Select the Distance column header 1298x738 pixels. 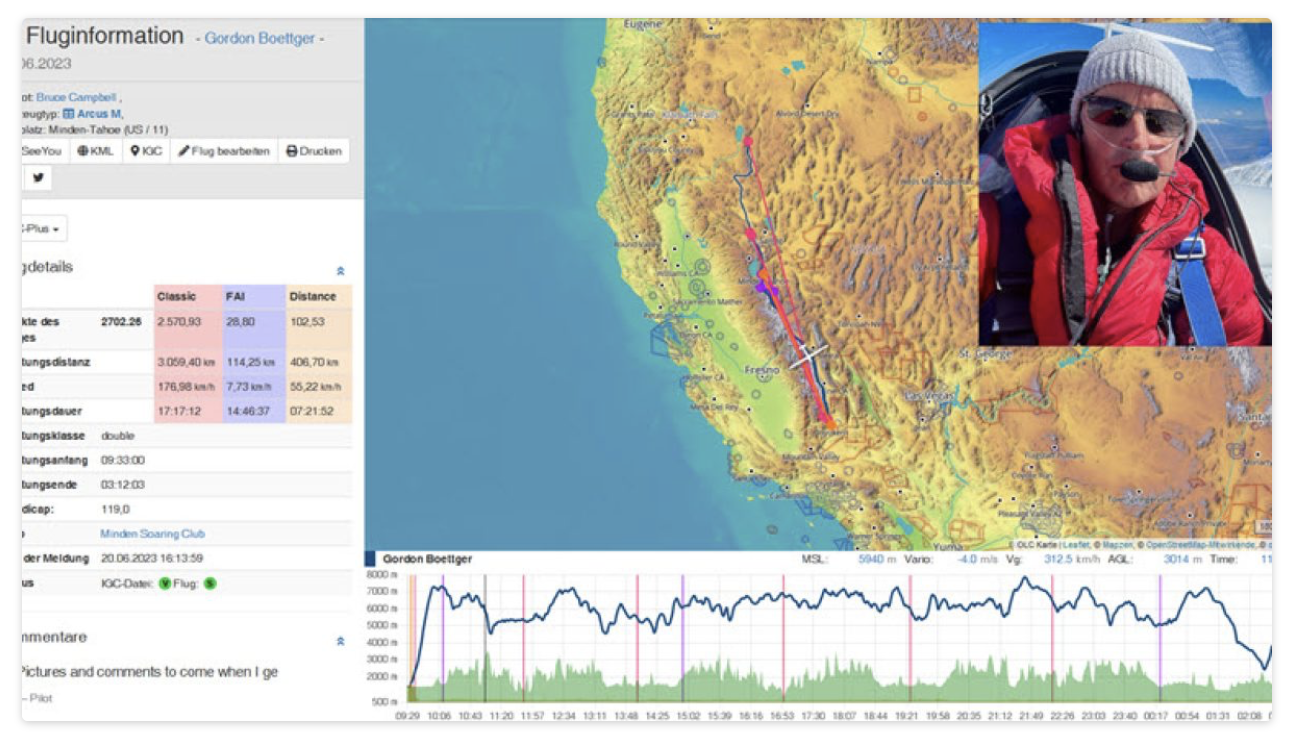[x=319, y=297]
